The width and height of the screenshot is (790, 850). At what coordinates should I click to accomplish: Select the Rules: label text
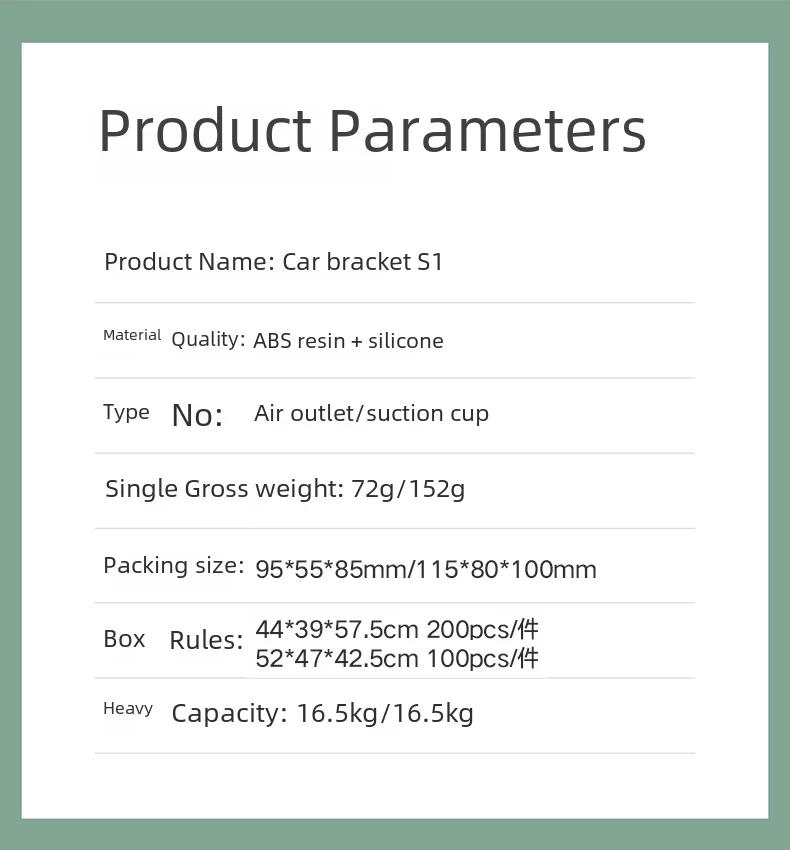click(x=207, y=640)
